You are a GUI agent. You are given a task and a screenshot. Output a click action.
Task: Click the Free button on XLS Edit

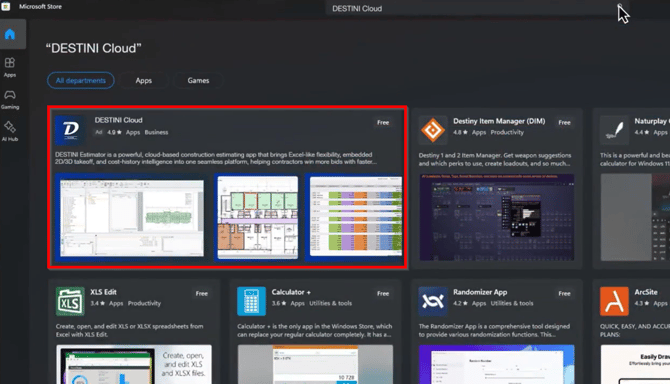tap(202, 293)
